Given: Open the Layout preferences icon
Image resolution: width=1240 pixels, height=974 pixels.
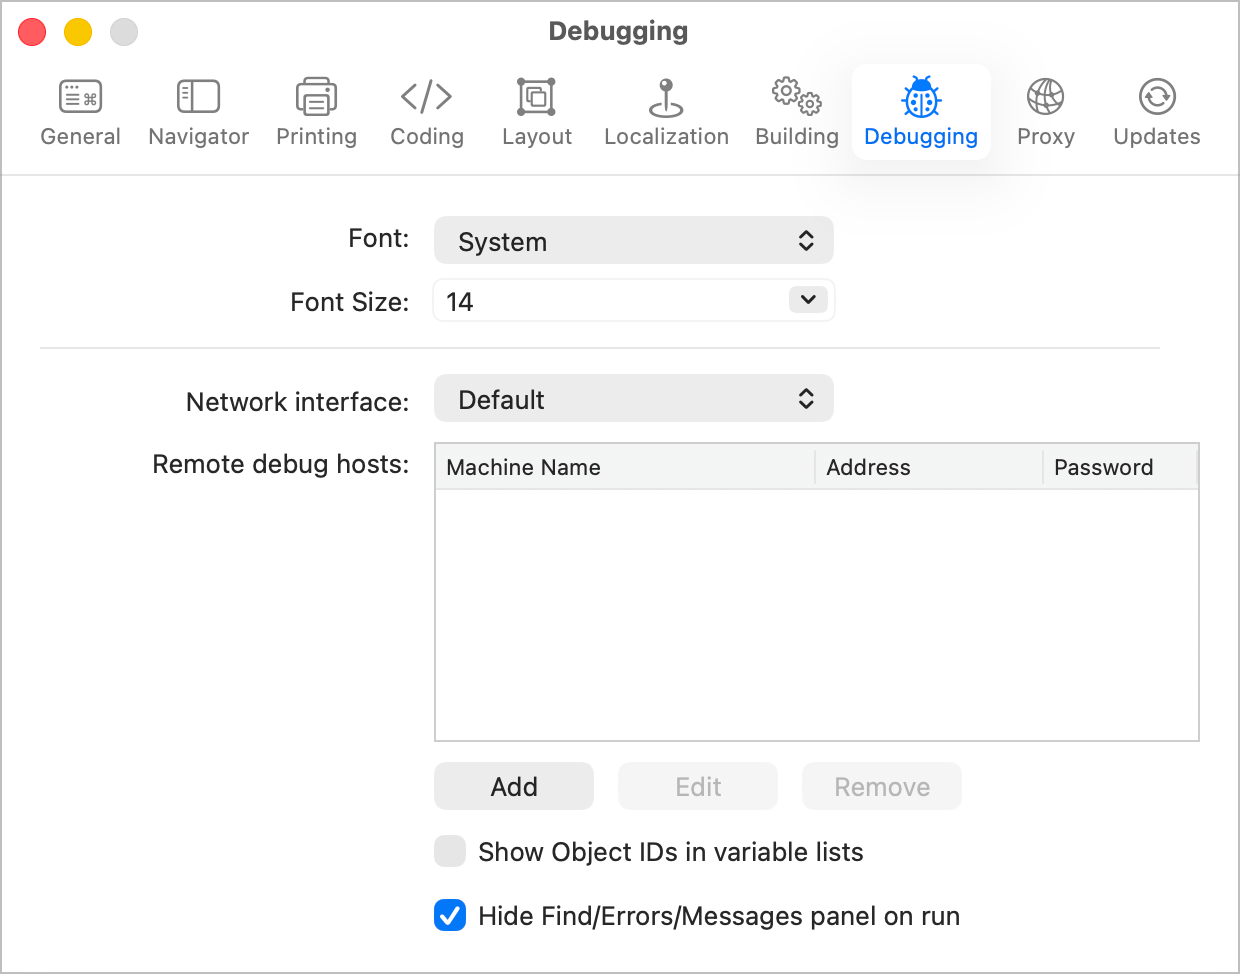Looking at the screenshot, I should 536,110.
